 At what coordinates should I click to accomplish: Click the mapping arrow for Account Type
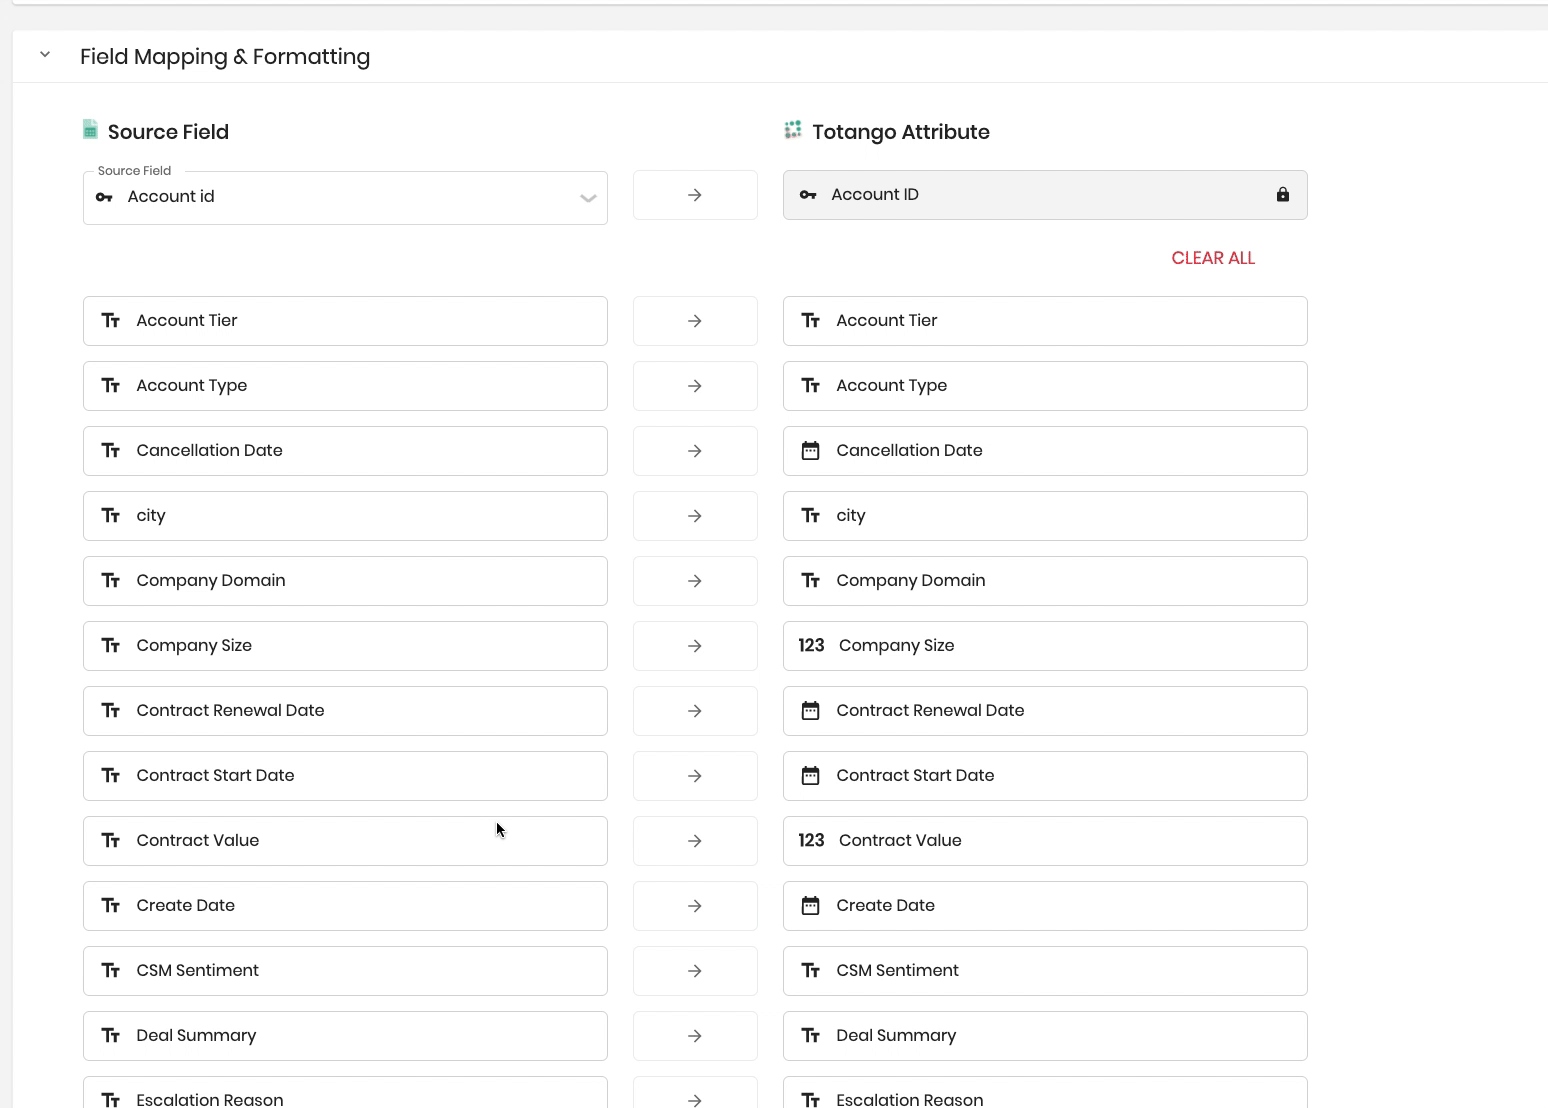click(x=695, y=386)
